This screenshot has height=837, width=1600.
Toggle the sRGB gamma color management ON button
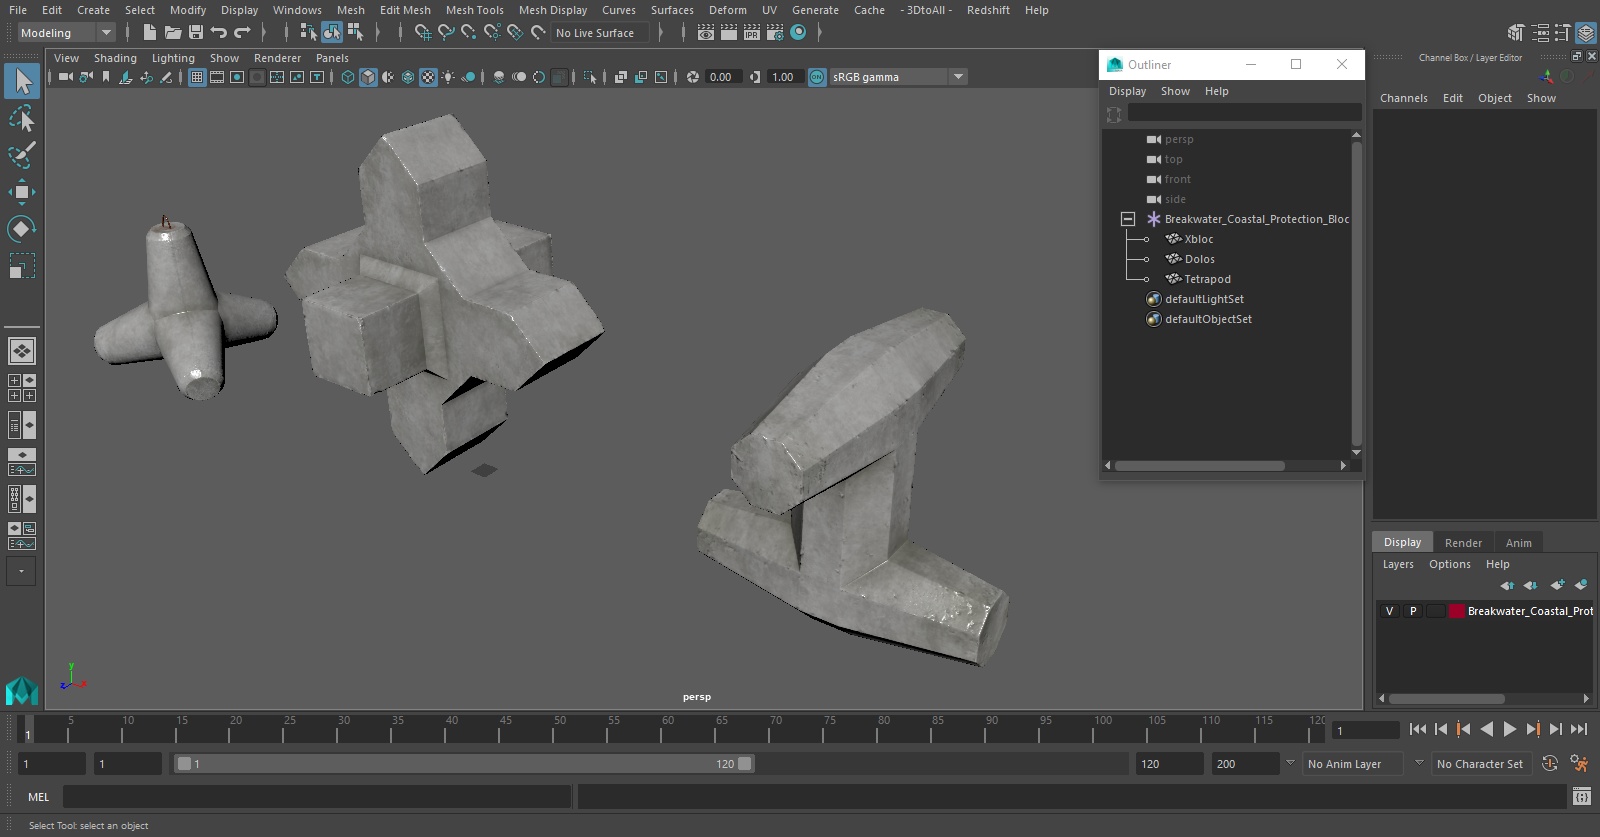817,77
